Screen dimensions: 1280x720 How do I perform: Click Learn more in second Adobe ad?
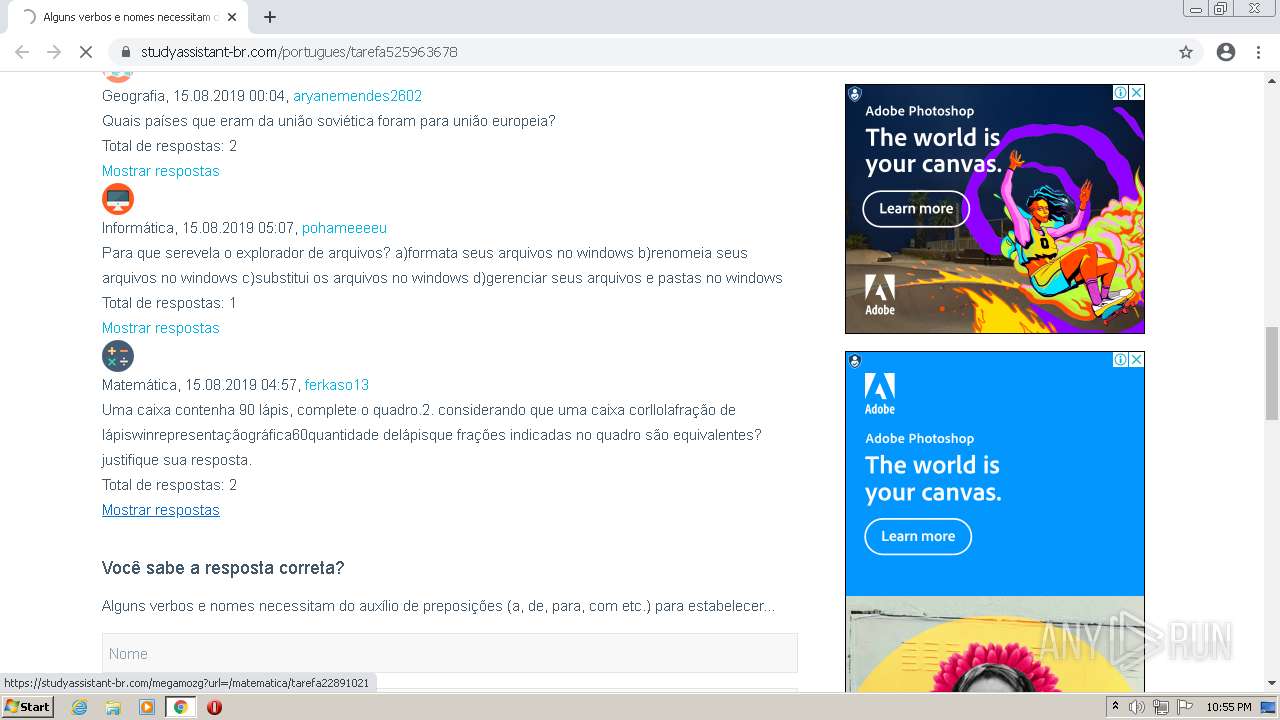pyautogui.click(x=918, y=536)
